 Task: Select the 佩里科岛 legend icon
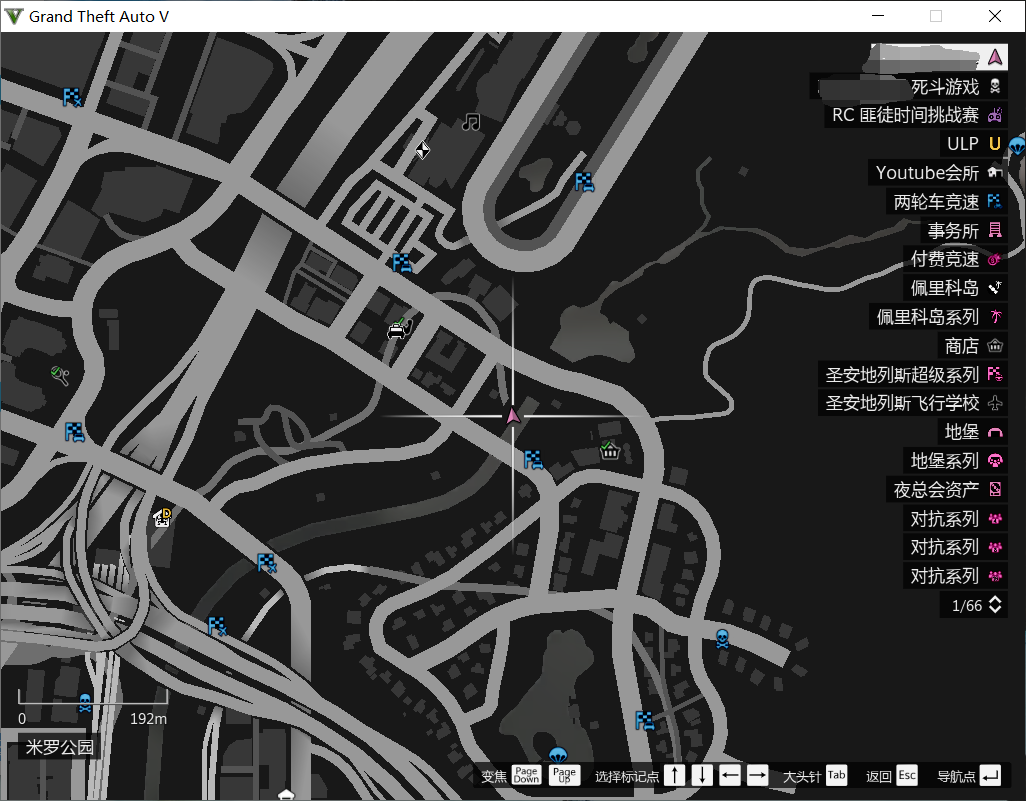[995, 288]
